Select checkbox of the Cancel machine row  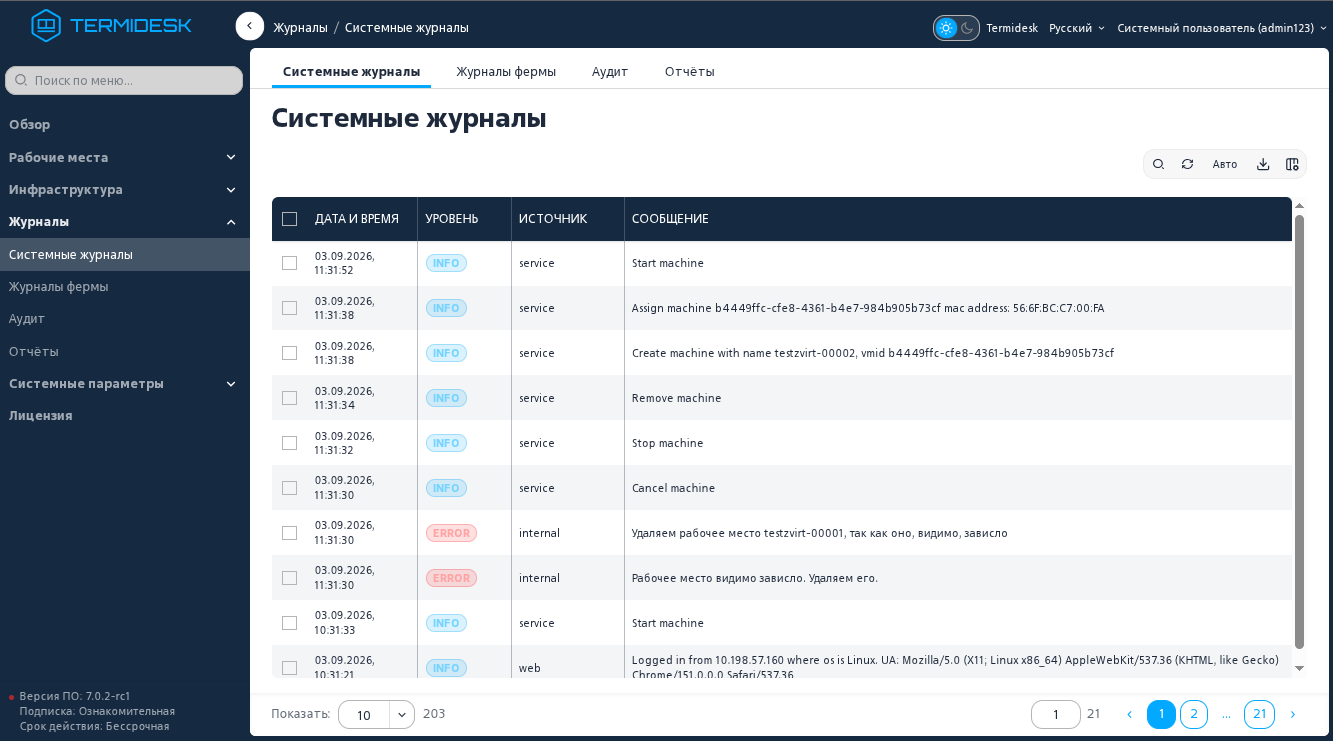tap(290, 488)
